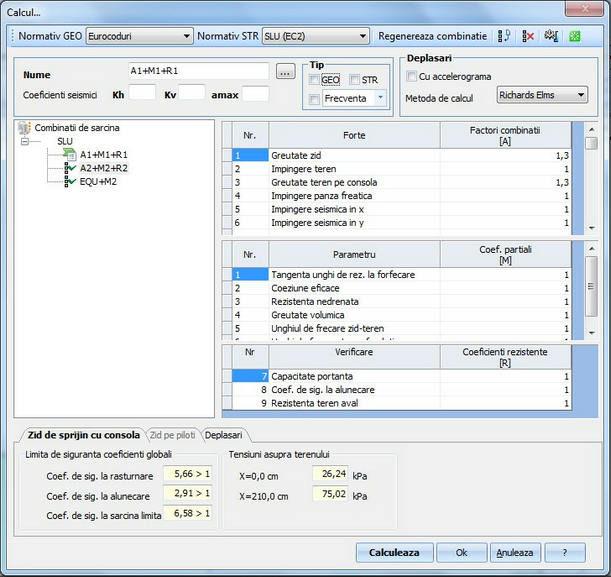Click the icon beside A1+M1+R1 in the tree
611x577 pixels.
tap(69, 154)
